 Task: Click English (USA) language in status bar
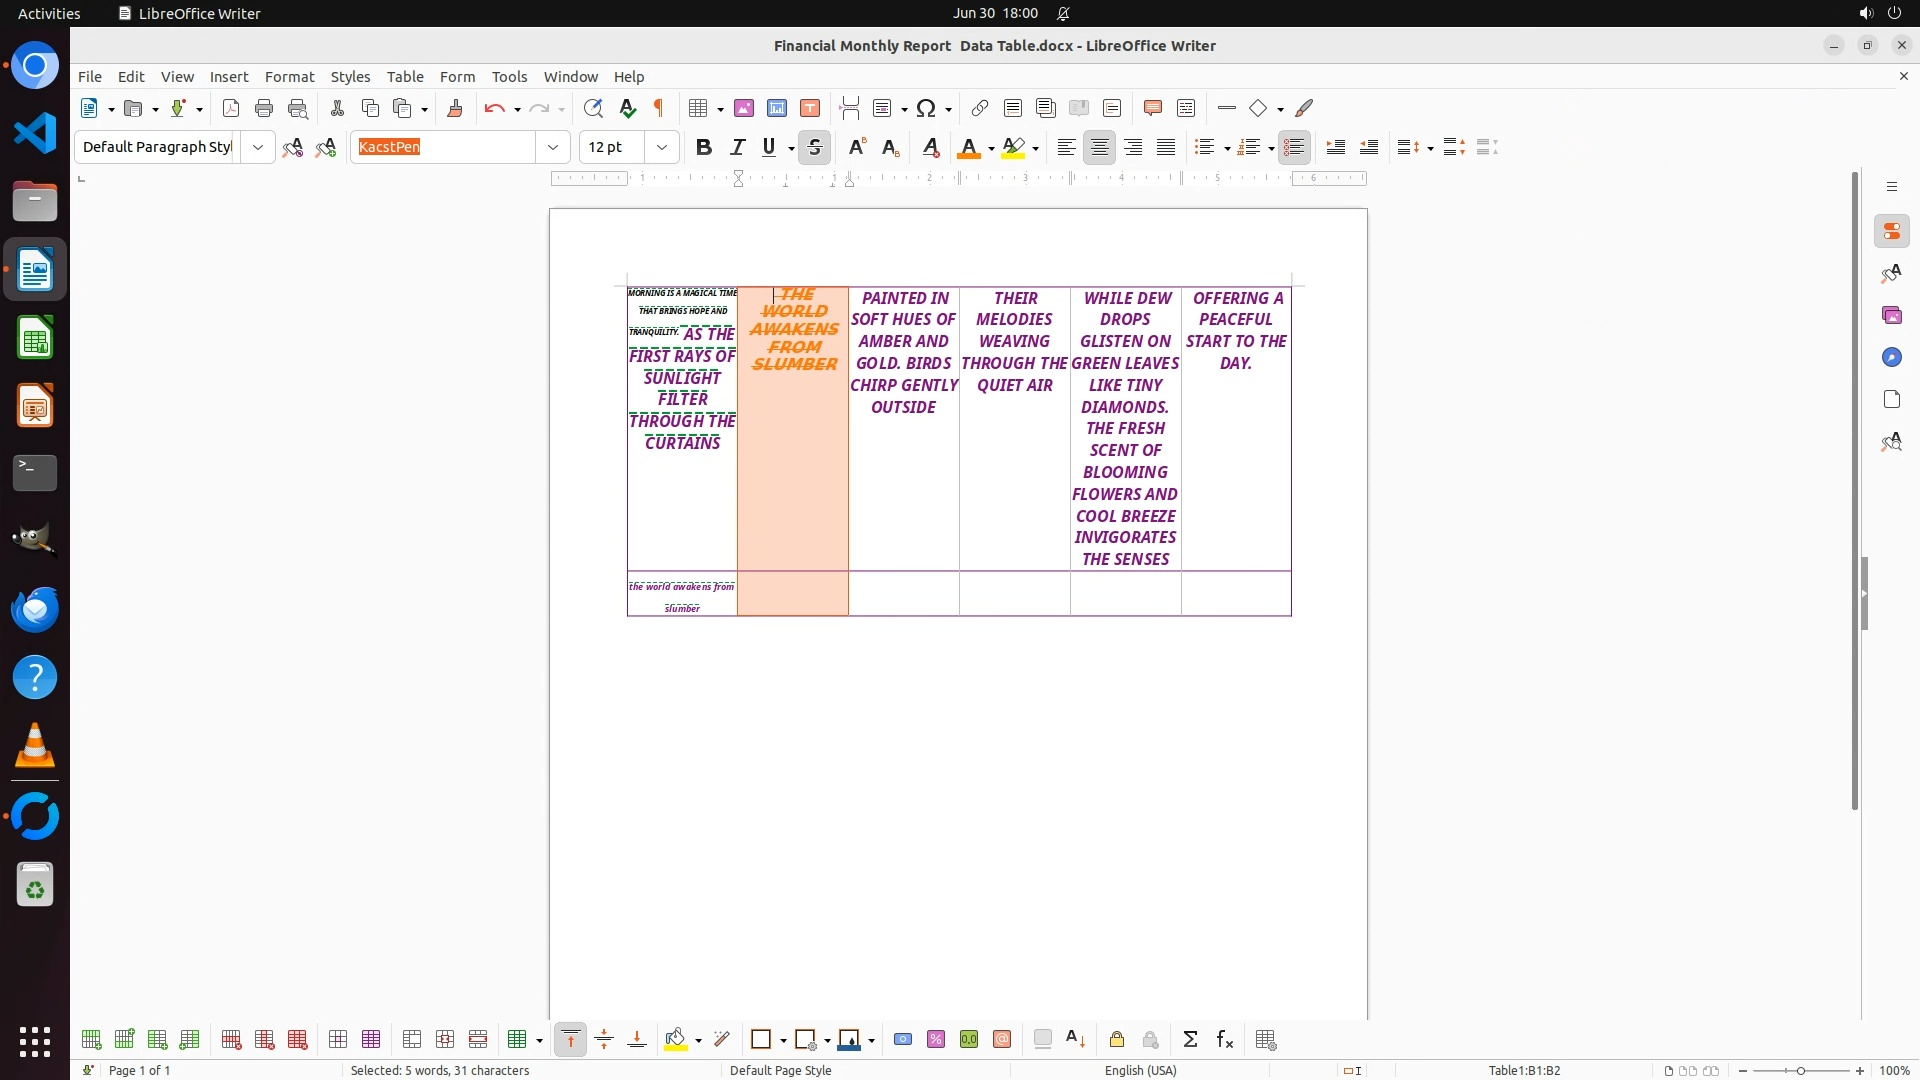(x=1140, y=1070)
